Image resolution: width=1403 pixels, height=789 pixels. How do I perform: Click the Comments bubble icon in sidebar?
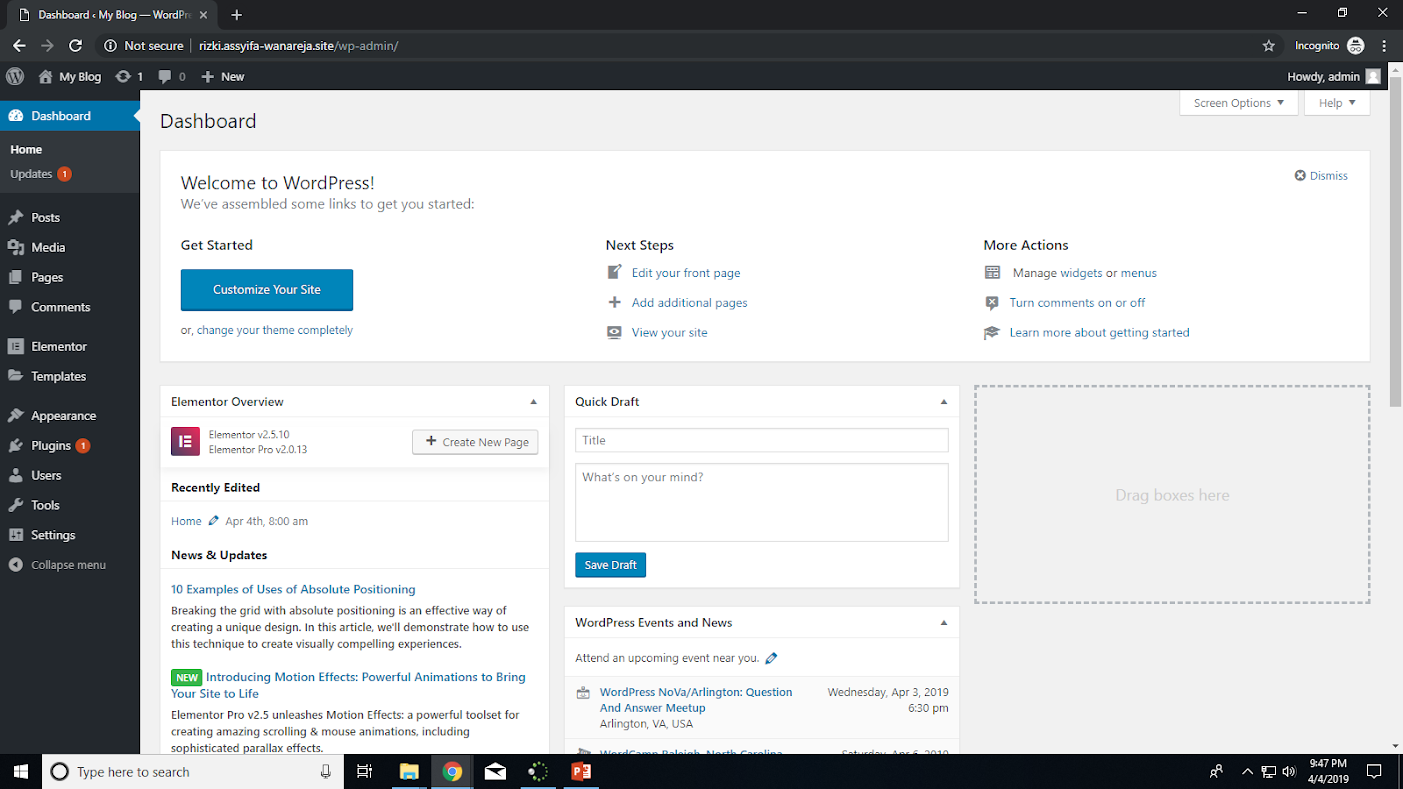[16, 307]
